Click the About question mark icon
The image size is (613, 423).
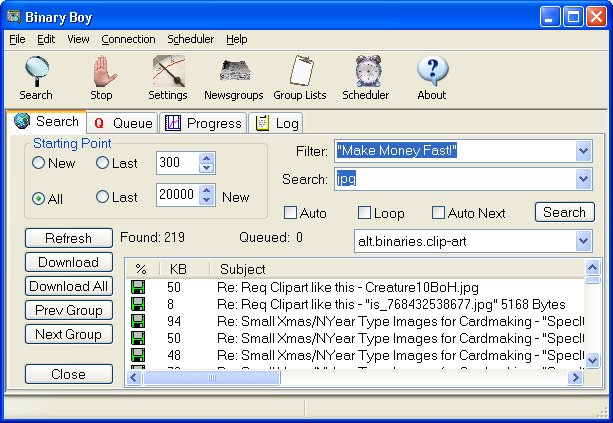(432, 71)
